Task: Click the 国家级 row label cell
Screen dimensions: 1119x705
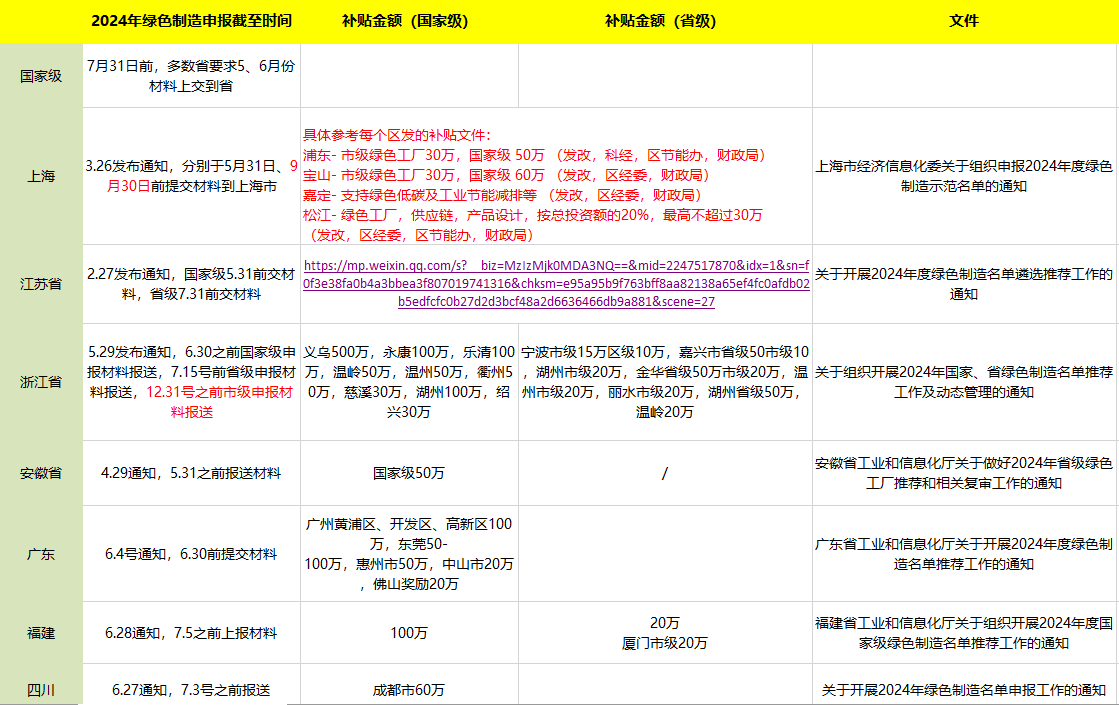Action: tap(41, 76)
